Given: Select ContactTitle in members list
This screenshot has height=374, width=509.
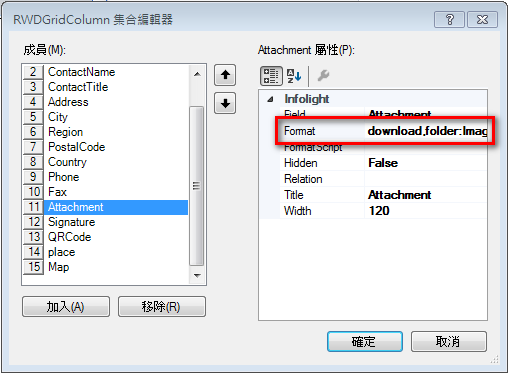Looking at the screenshot, I should coord(105,87).
